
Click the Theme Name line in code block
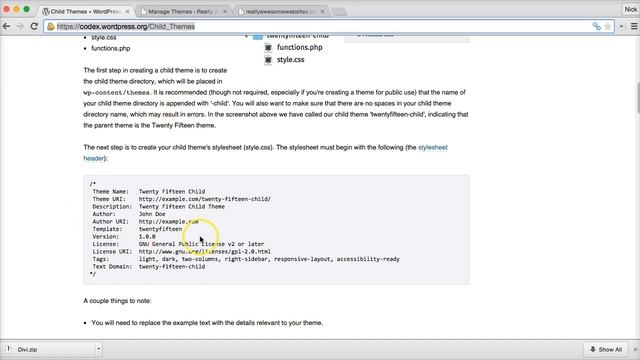pyautogui.click(x=149, y=191)
